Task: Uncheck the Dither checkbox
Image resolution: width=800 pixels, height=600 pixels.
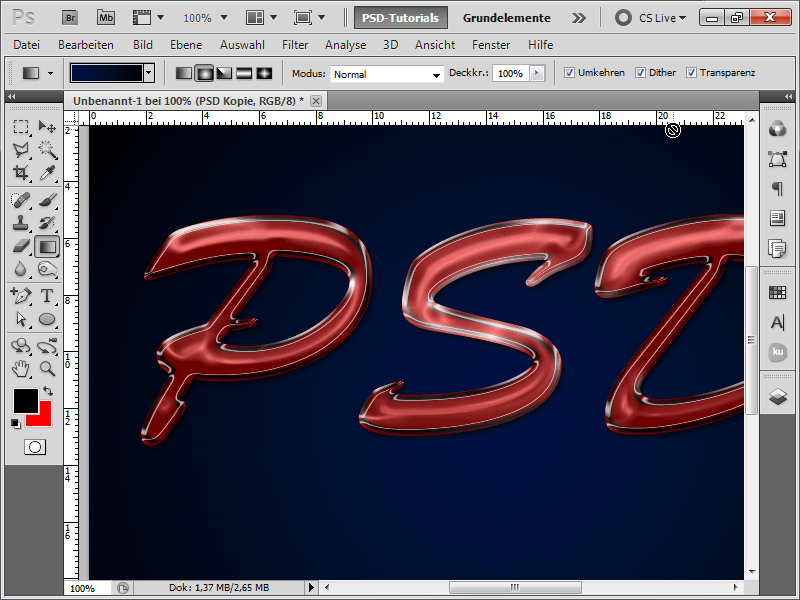Action: [640, 73]
